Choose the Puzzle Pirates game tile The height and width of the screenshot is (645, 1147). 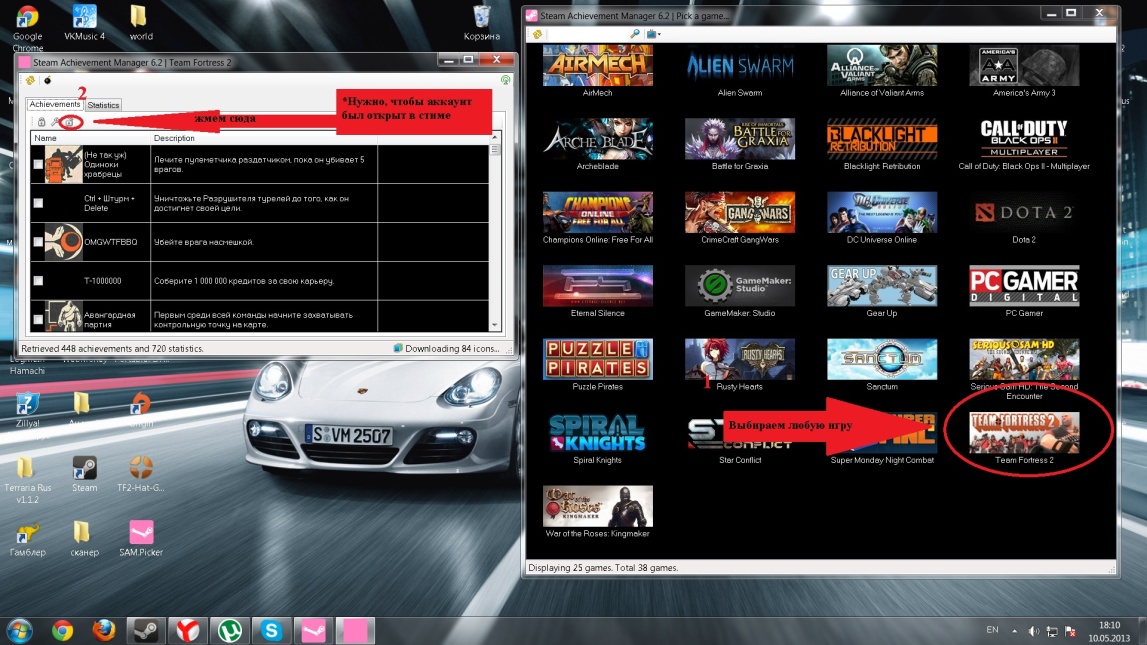pos(598,359)
